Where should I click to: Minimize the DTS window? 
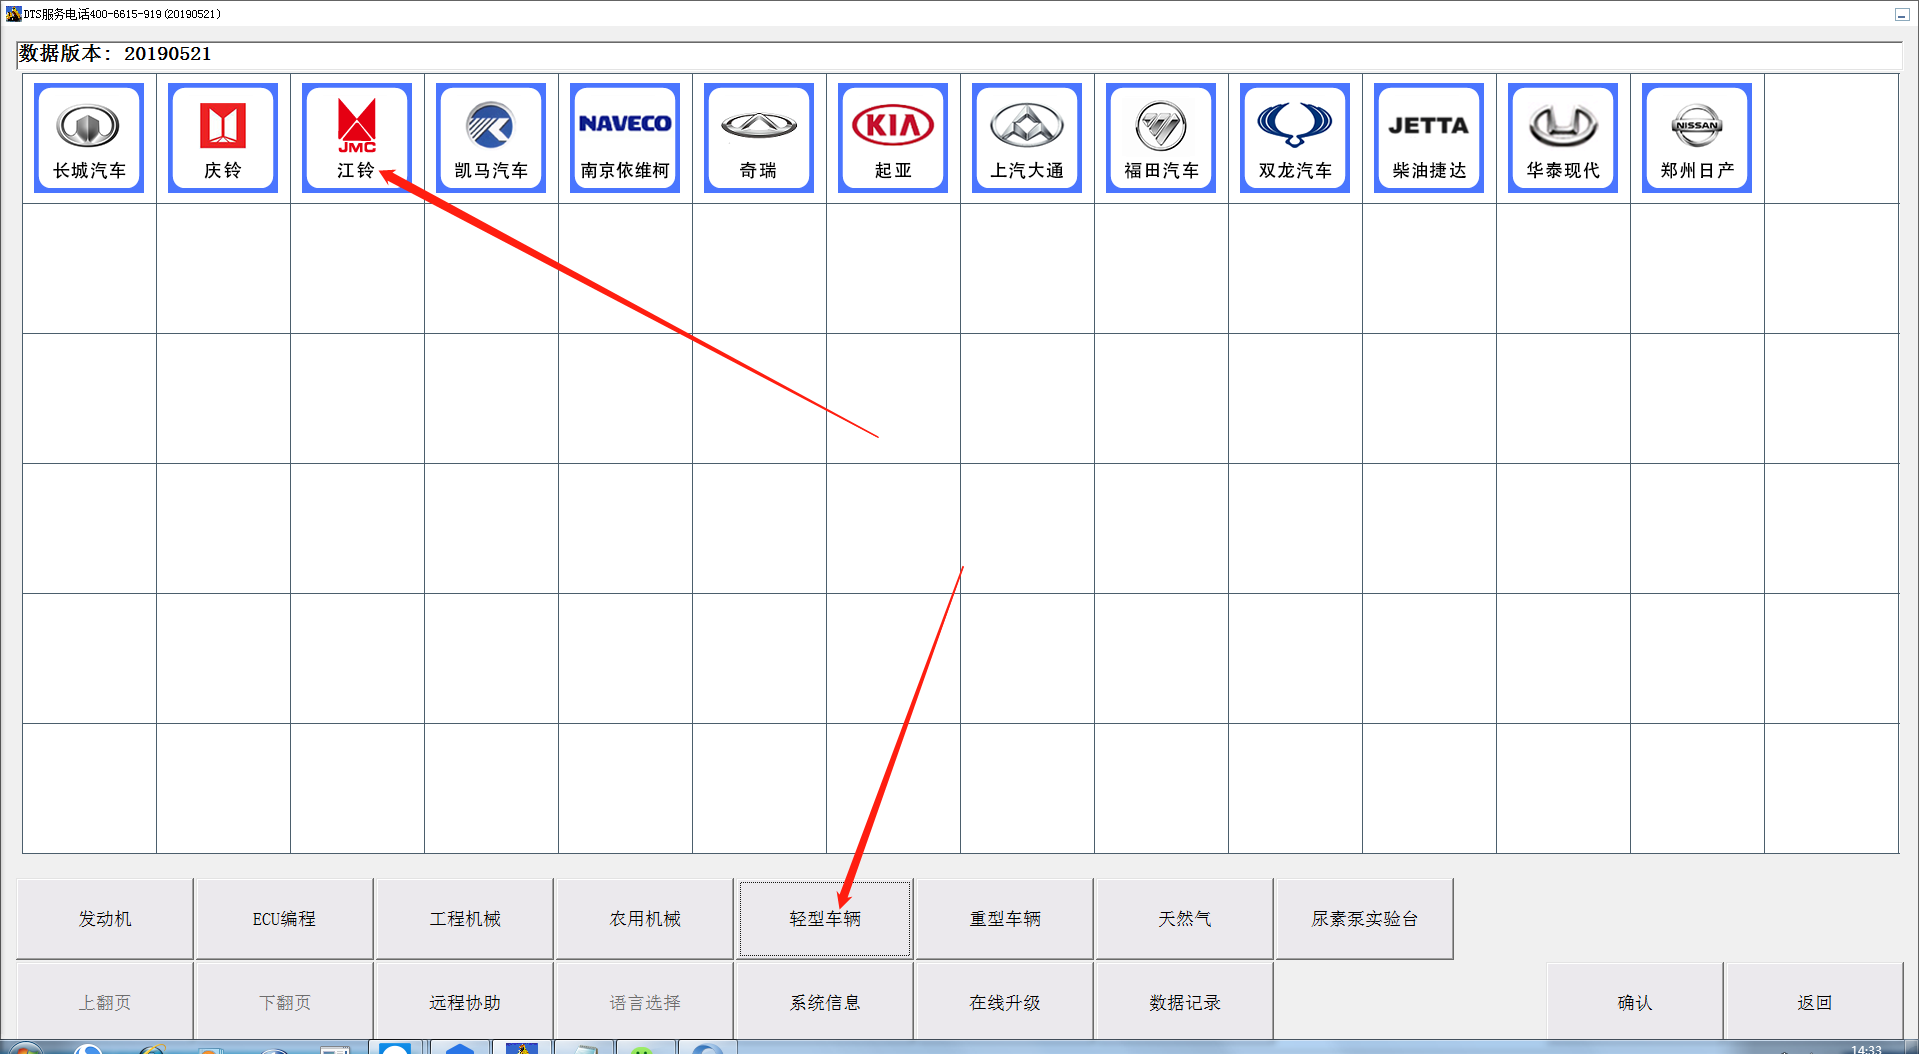tap(1901, 14)
